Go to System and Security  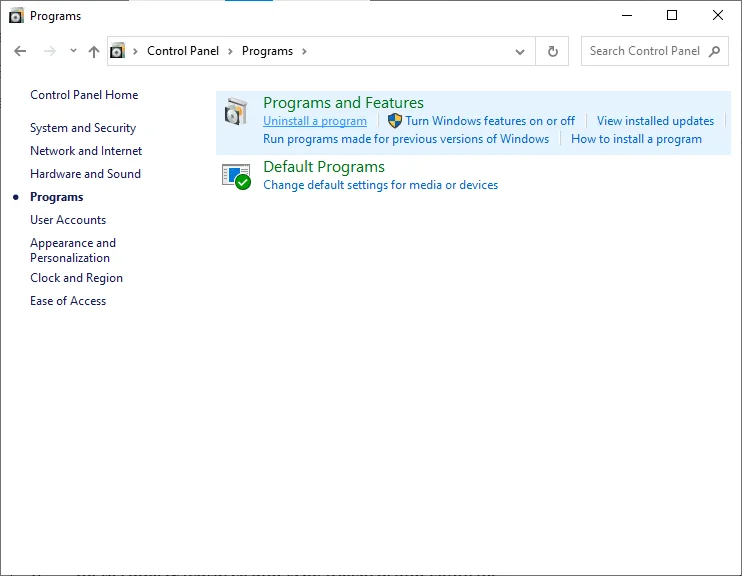pos(83,128)
